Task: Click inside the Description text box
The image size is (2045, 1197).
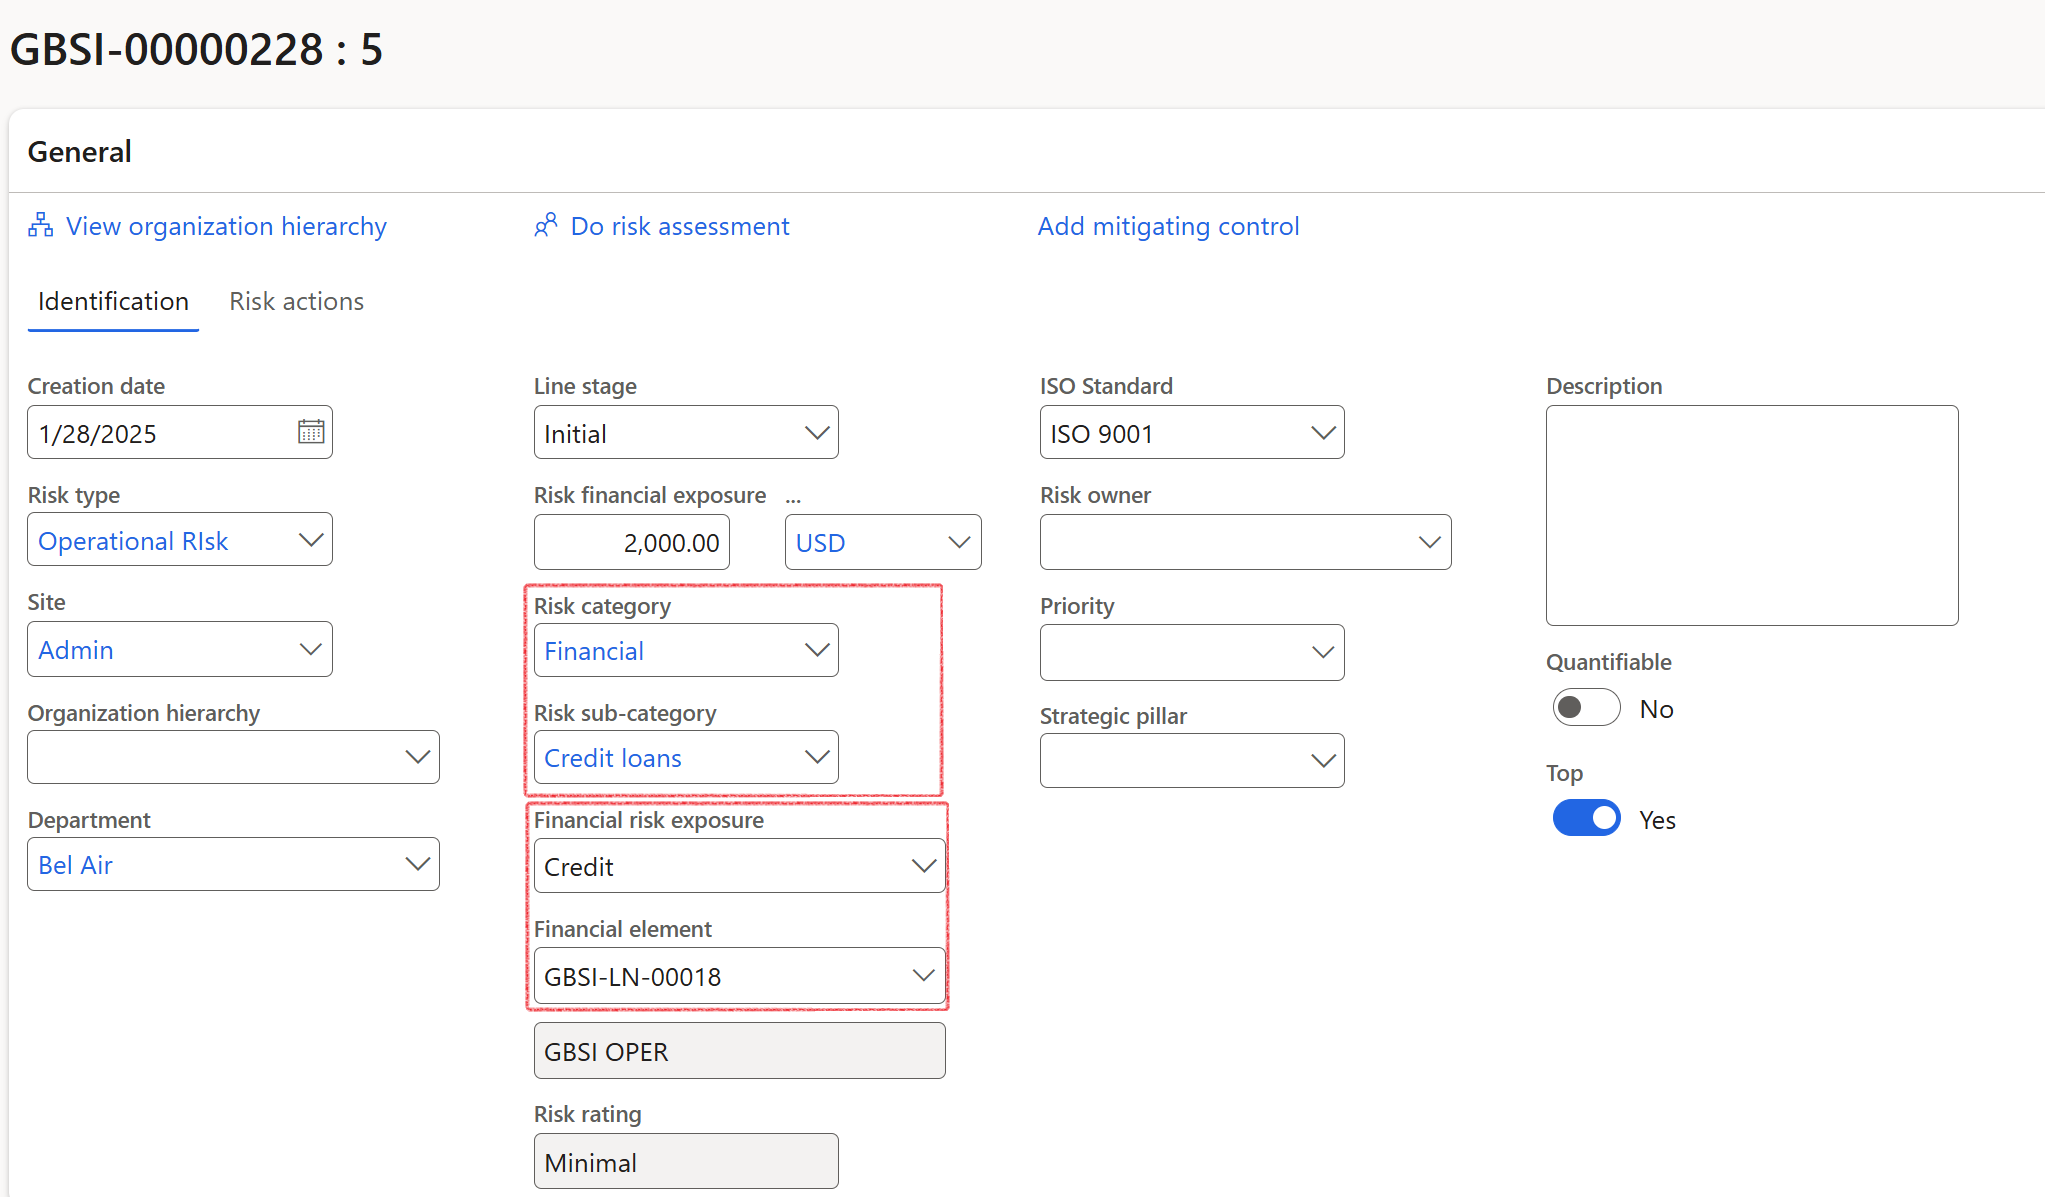Action: tap(1751, 515)
